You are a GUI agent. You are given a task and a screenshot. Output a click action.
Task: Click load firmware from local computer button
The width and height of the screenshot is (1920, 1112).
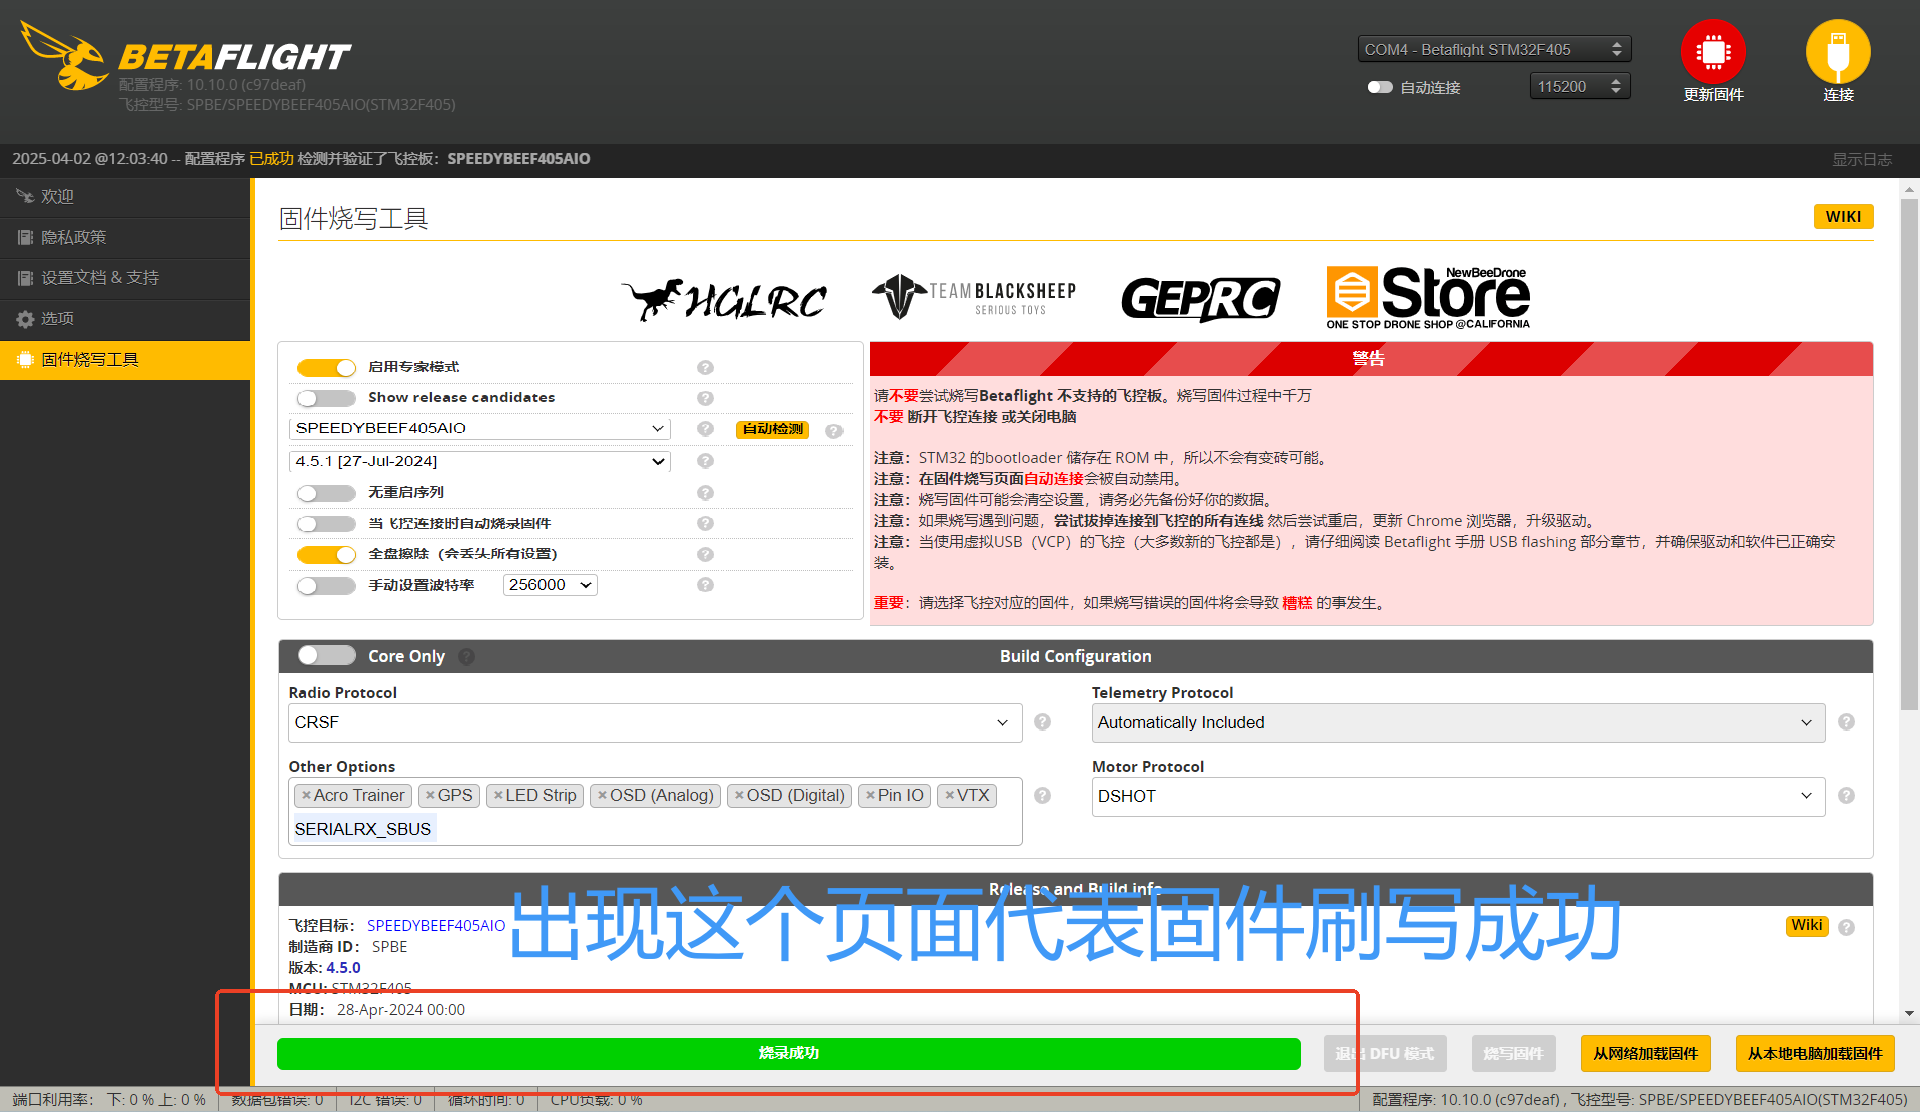[x=1815, y=1054]
